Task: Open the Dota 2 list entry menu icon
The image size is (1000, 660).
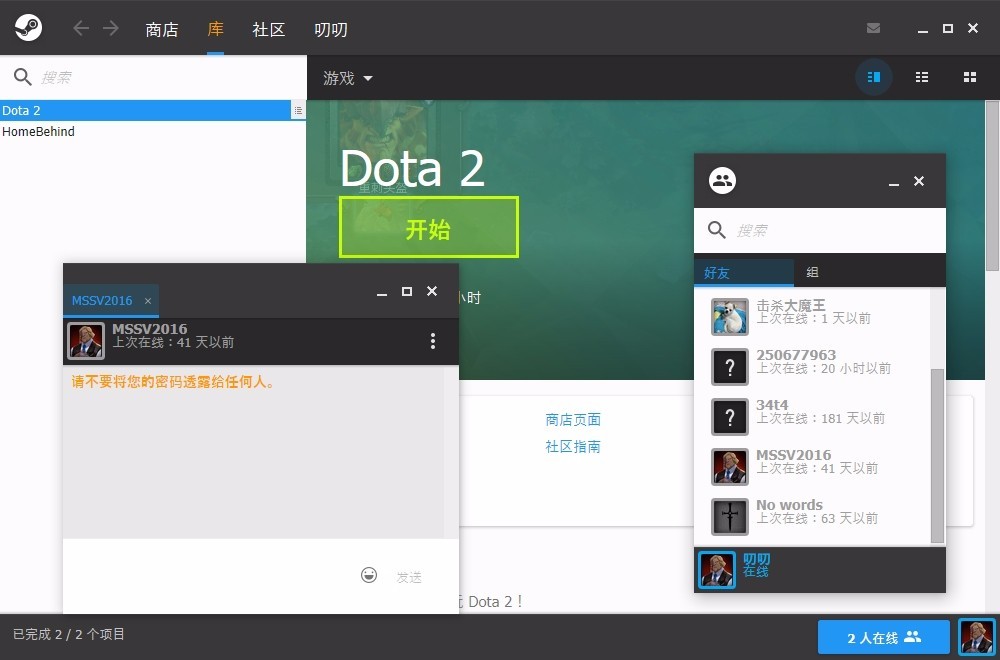Action: click(298, 111)
